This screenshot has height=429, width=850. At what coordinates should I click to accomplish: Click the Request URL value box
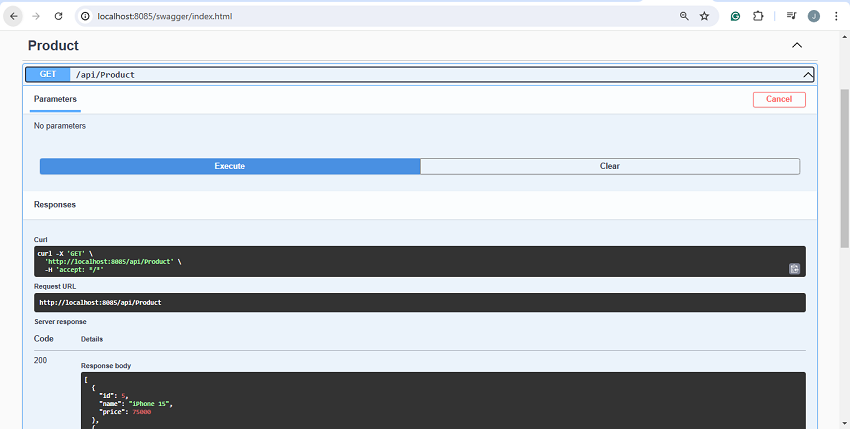[420, 303]
